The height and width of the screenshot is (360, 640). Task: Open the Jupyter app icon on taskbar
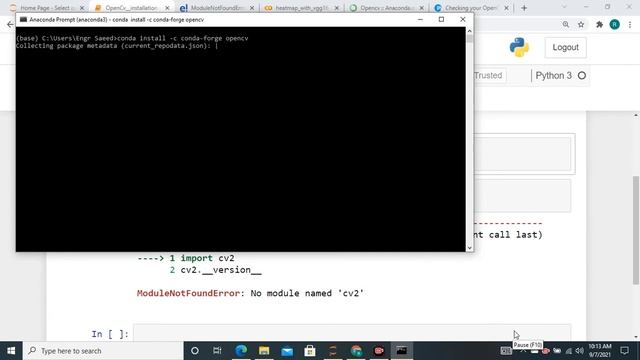pos(333,351)
